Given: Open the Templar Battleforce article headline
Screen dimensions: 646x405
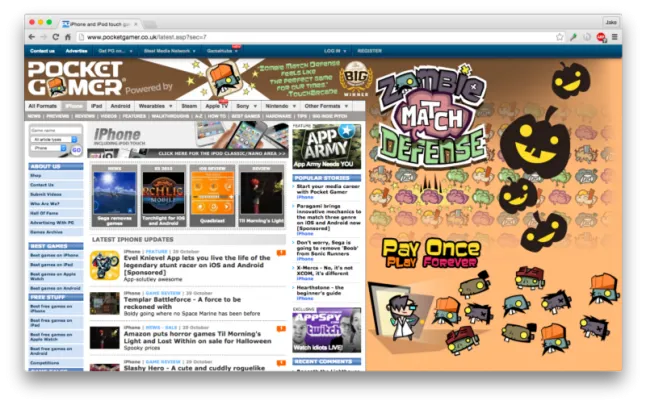Looking at the screenshot, I should [x=182, y=303].
